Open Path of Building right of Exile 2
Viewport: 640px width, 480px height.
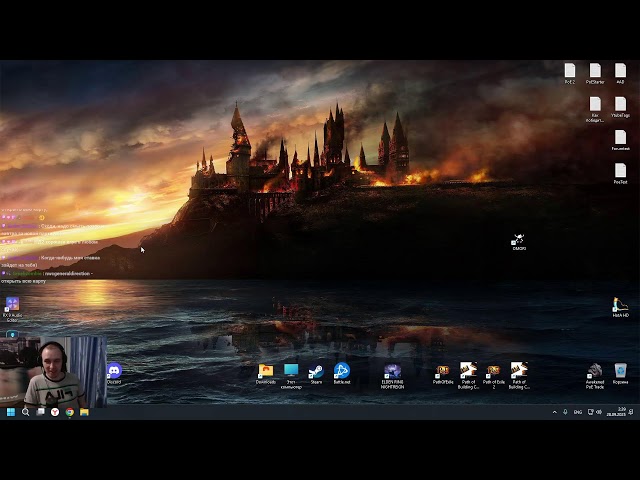point(519,375)
